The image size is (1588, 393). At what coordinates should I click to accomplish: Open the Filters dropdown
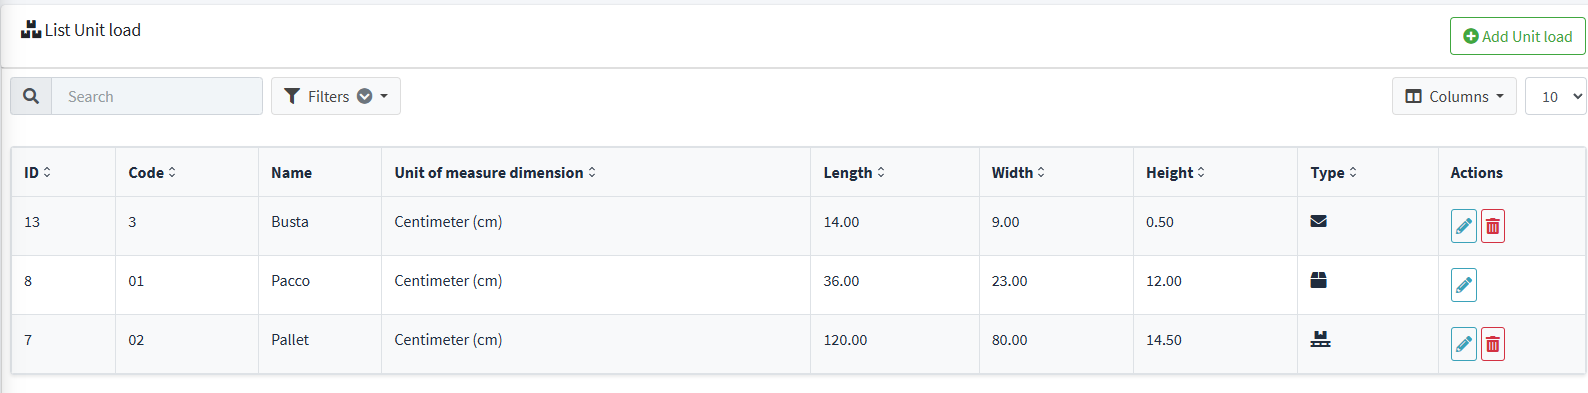[x=336, y=96]
